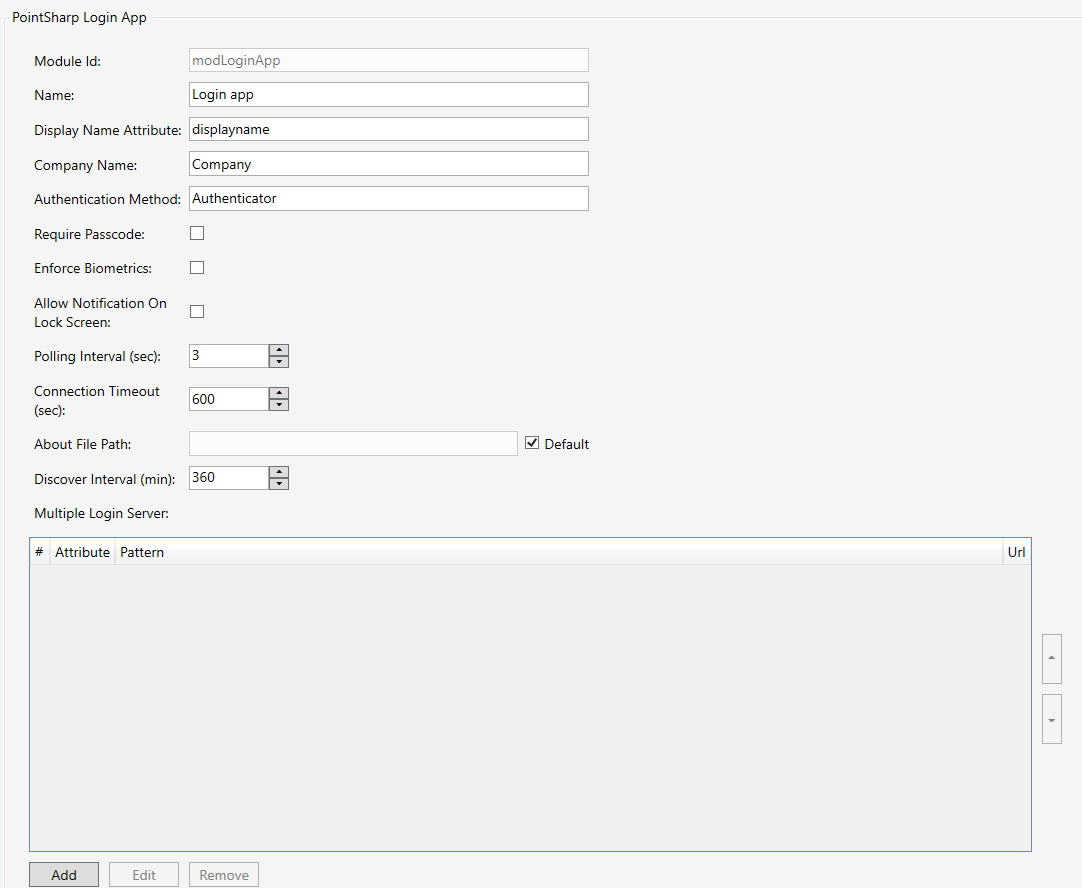Screen dimensions: 1082x888
Task: Click the Authentication Method text field
Action: (388, 198)
